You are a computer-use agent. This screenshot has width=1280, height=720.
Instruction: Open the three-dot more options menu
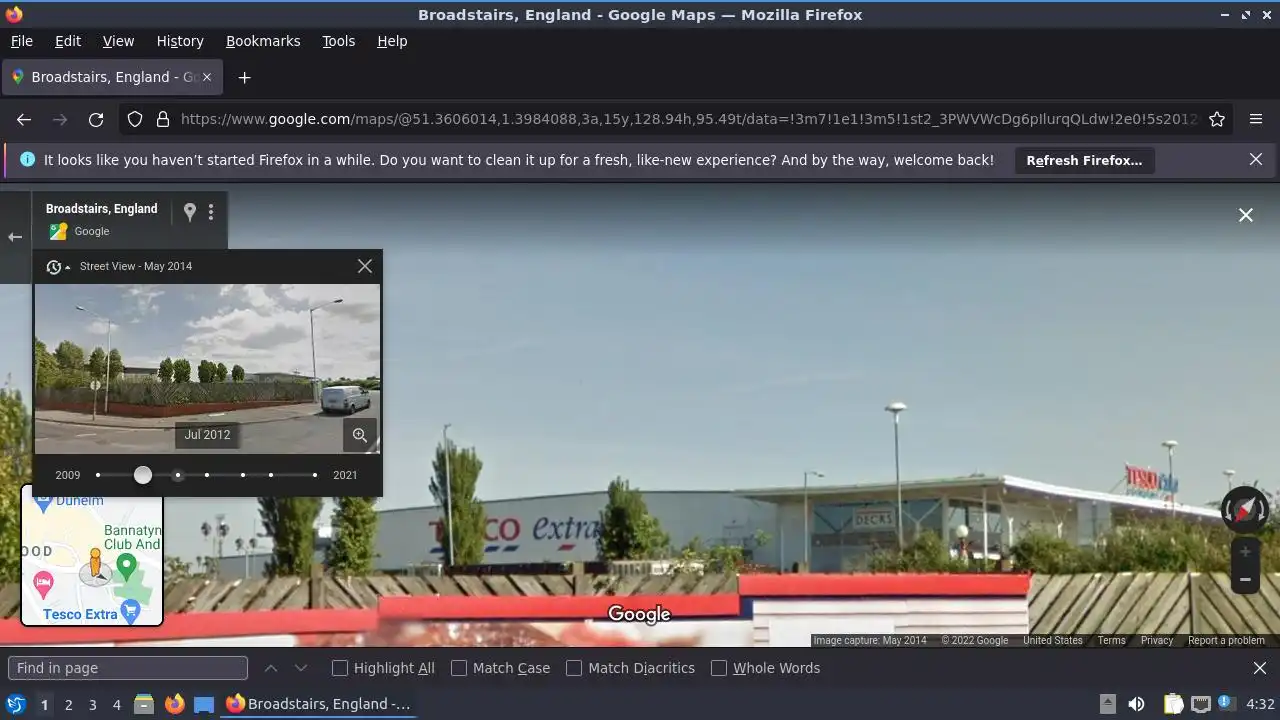pyautogui.click(x=211, y=212)
